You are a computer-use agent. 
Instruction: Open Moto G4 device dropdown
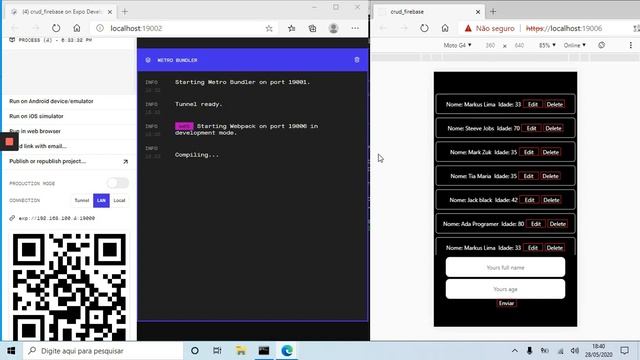click(457, 45)
